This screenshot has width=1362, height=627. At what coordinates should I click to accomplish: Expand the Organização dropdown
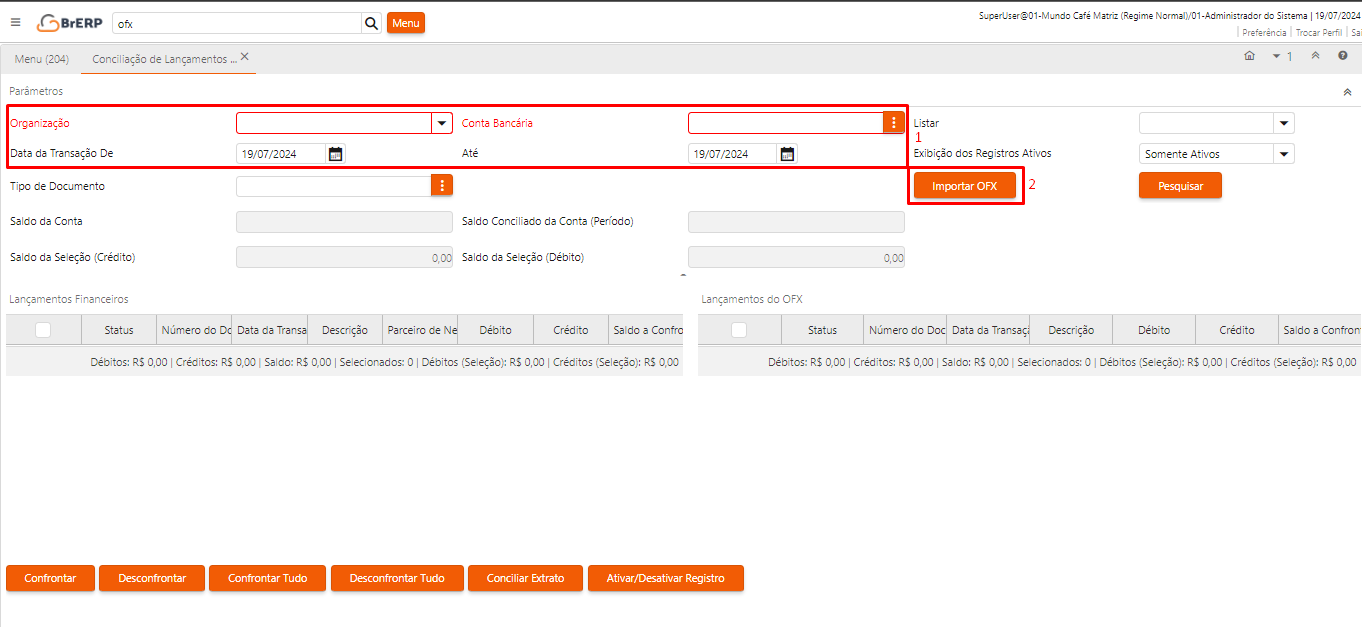(441, 123)
